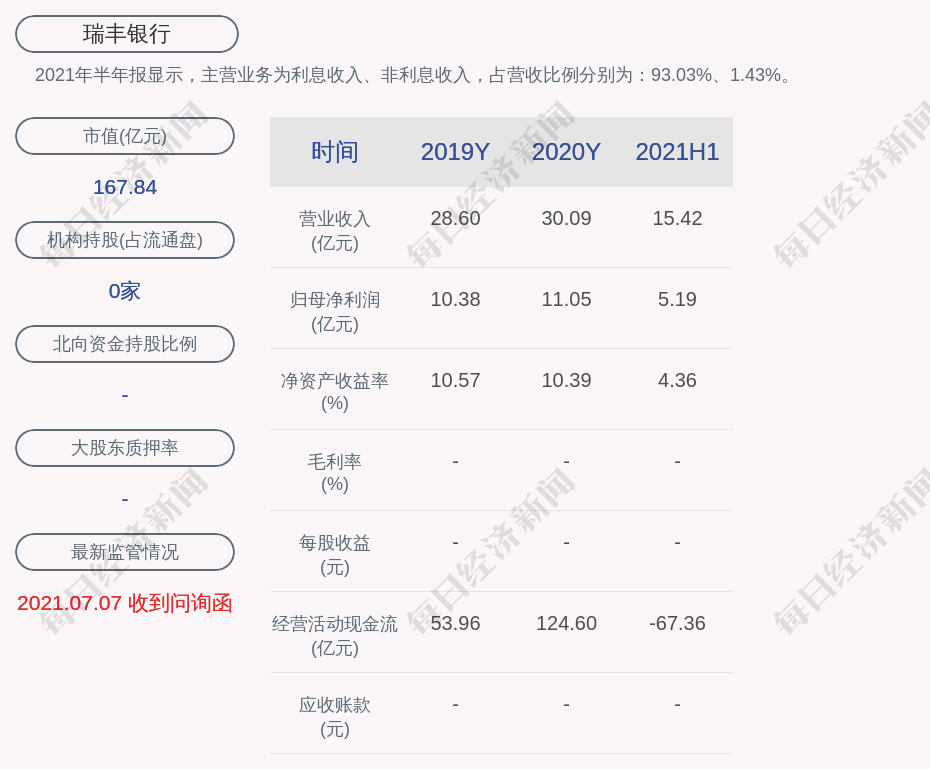Click revenue value 28.60
The image size is (930, 769).
coord(455,218)
